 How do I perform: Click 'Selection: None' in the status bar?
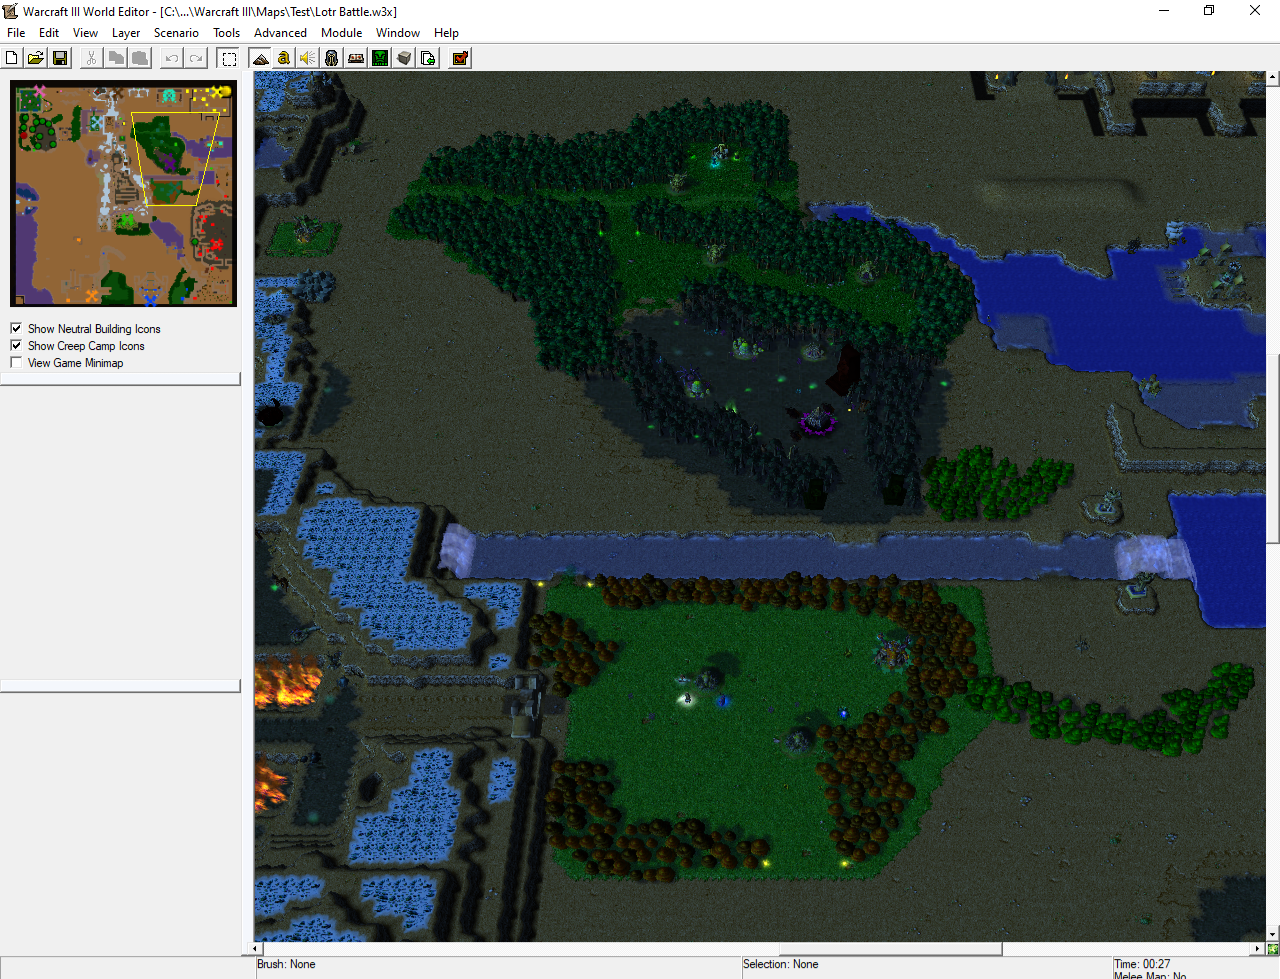(781, 964)
